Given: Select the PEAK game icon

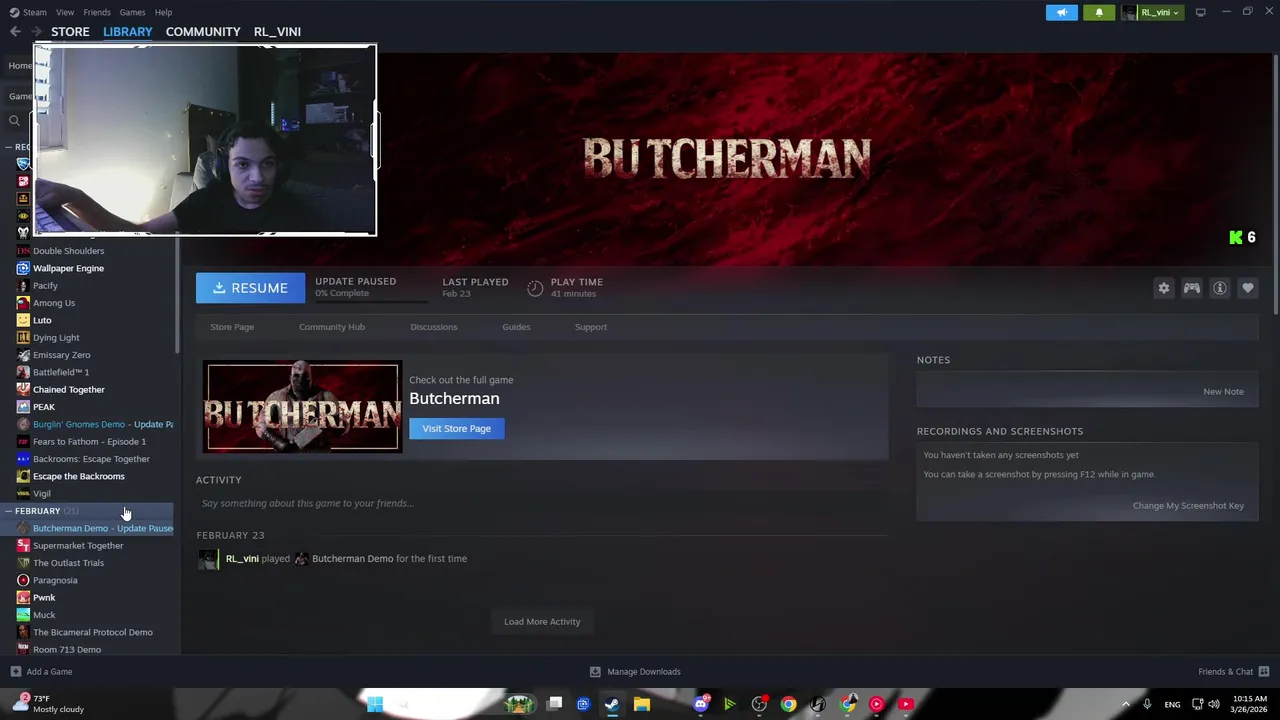Looking at the screenshot, I should click(x=23, y=407).
